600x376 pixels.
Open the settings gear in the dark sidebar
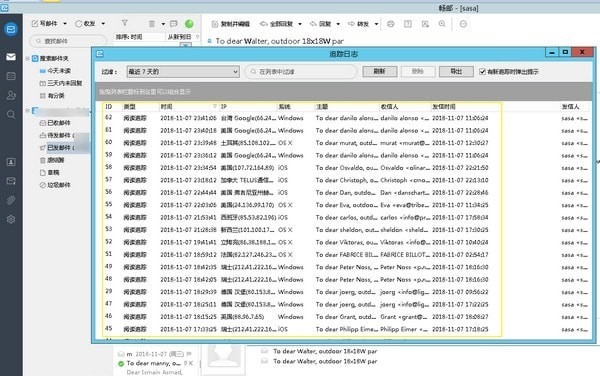[11, 219]
